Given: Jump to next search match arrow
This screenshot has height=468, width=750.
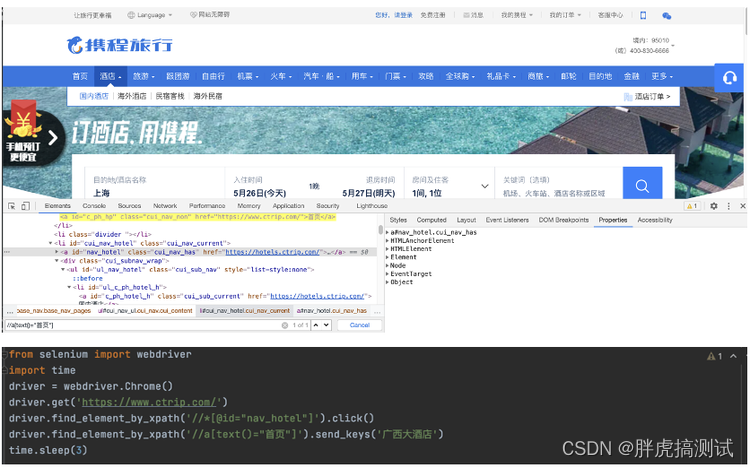Looking at the screenshot, I should click(x=327, y=325).
